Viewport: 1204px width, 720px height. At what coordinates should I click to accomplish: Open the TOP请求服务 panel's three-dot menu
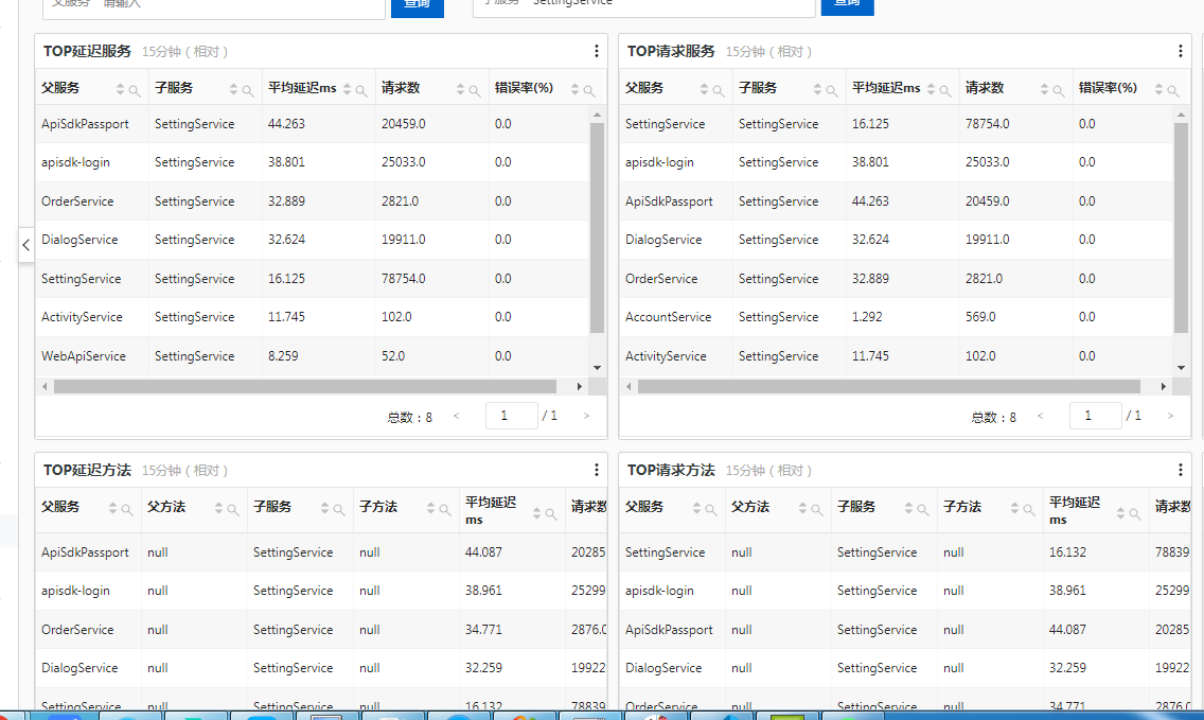click(x=1180, y=51)
